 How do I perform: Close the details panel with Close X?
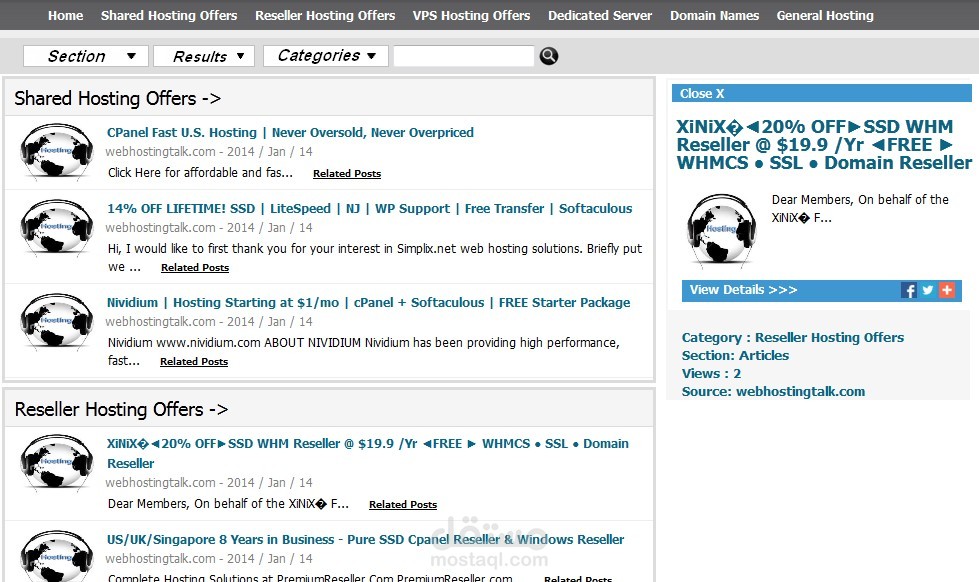point(702,94)
